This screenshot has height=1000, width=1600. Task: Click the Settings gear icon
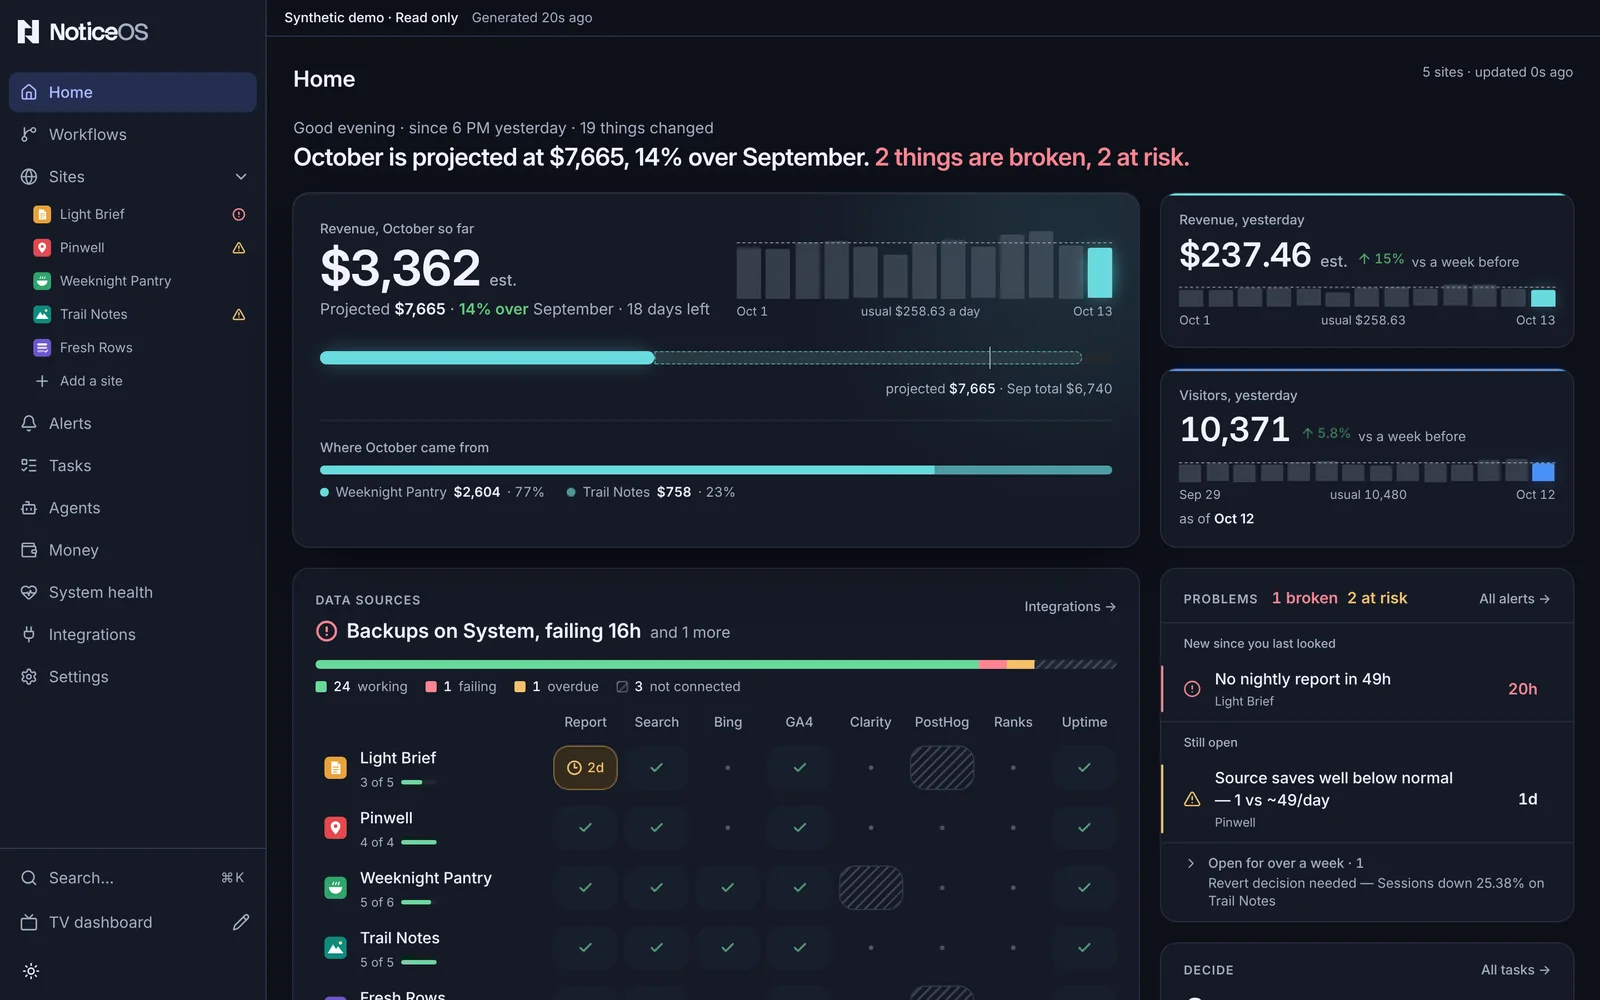(29, 677)
